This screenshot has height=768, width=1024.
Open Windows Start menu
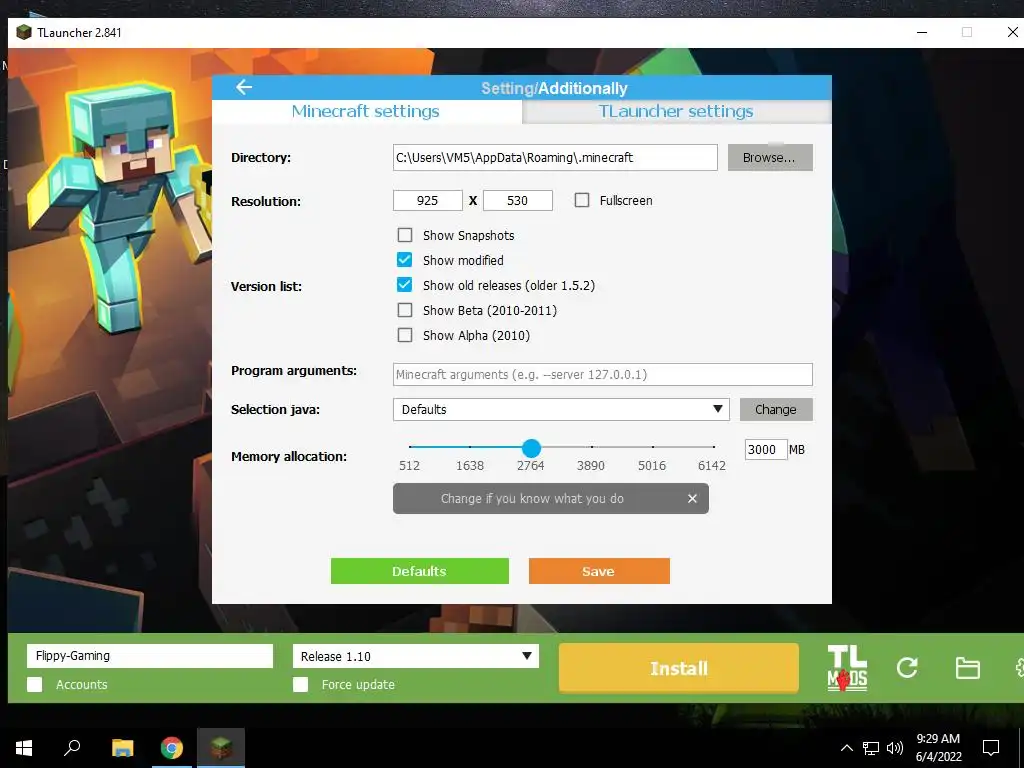click(x=24, y=747)
